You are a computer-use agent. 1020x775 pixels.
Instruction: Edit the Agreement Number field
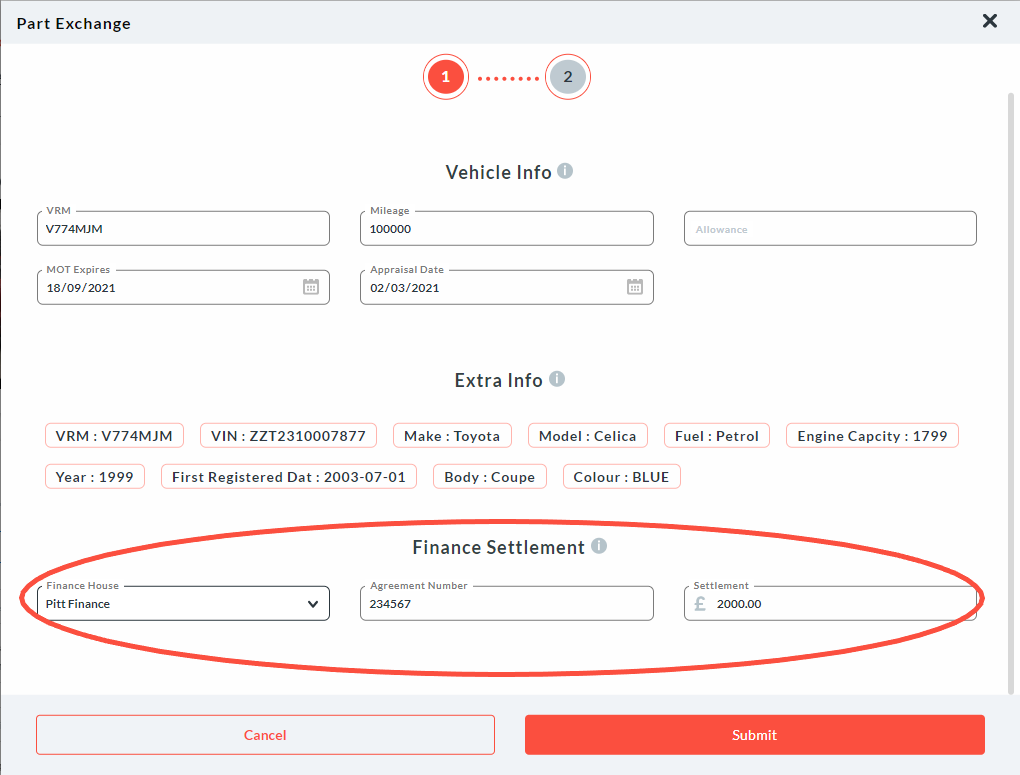tap(506, 604)
